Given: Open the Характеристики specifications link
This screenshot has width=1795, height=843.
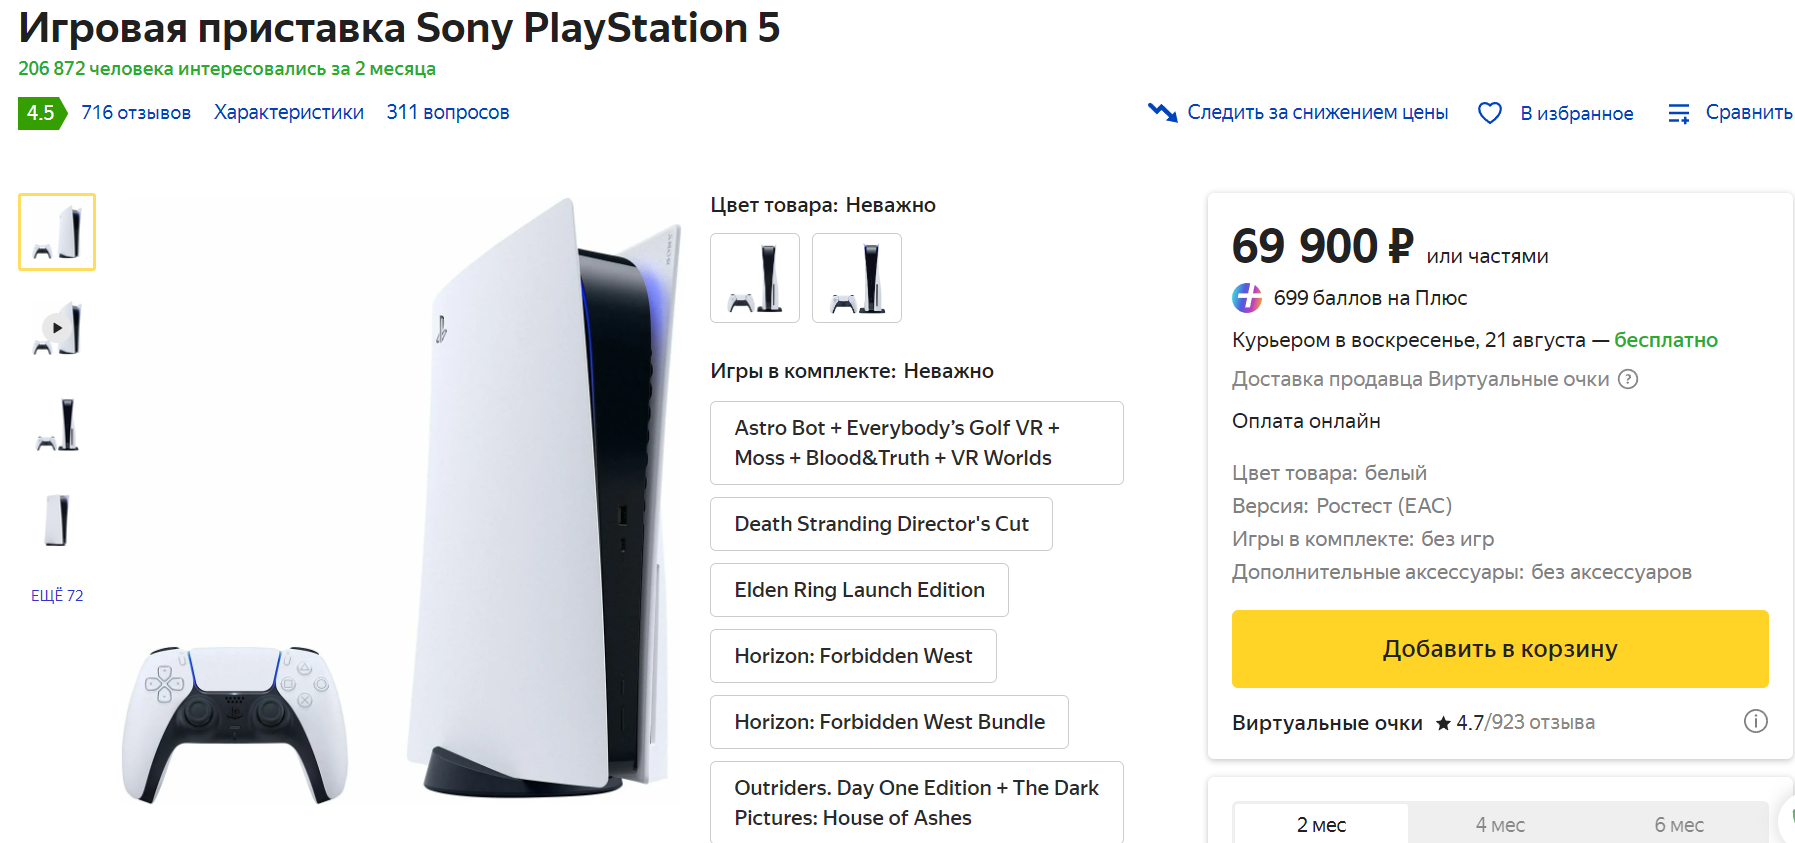Looking at the screenshot, I should [x=289, y=113].
